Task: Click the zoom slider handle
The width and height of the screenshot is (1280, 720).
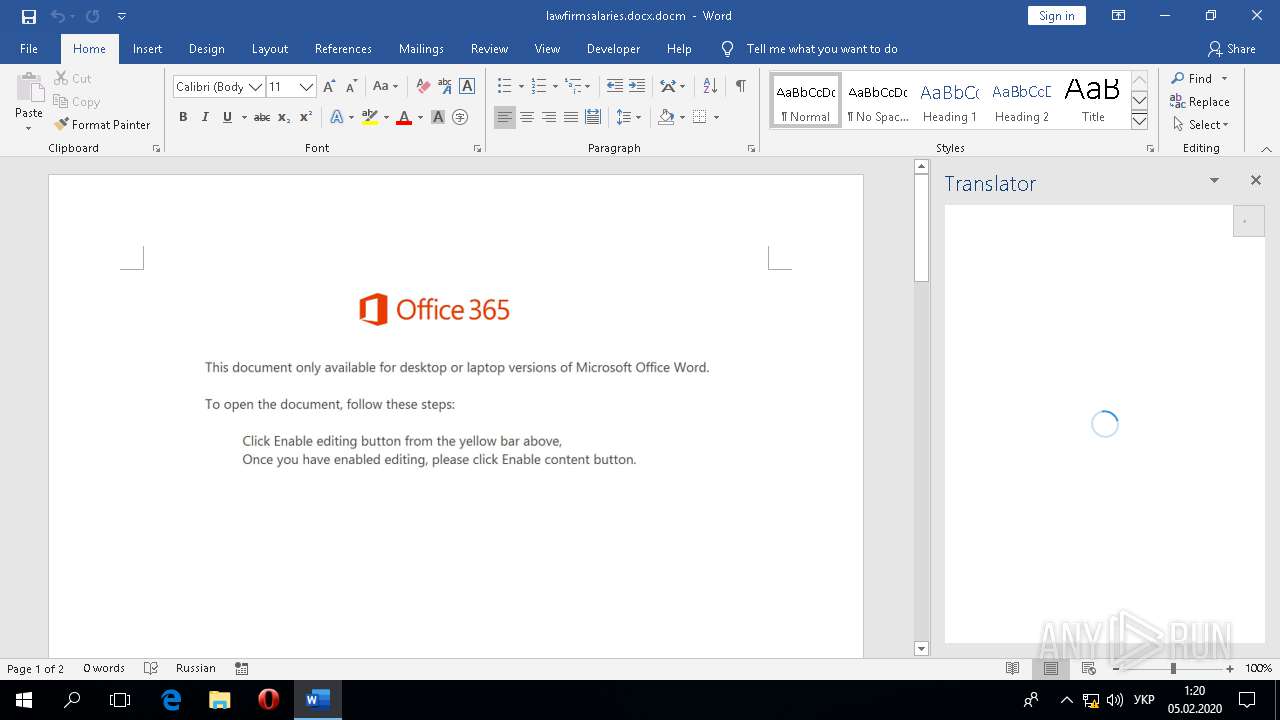Action: [x=1173, y=668]
